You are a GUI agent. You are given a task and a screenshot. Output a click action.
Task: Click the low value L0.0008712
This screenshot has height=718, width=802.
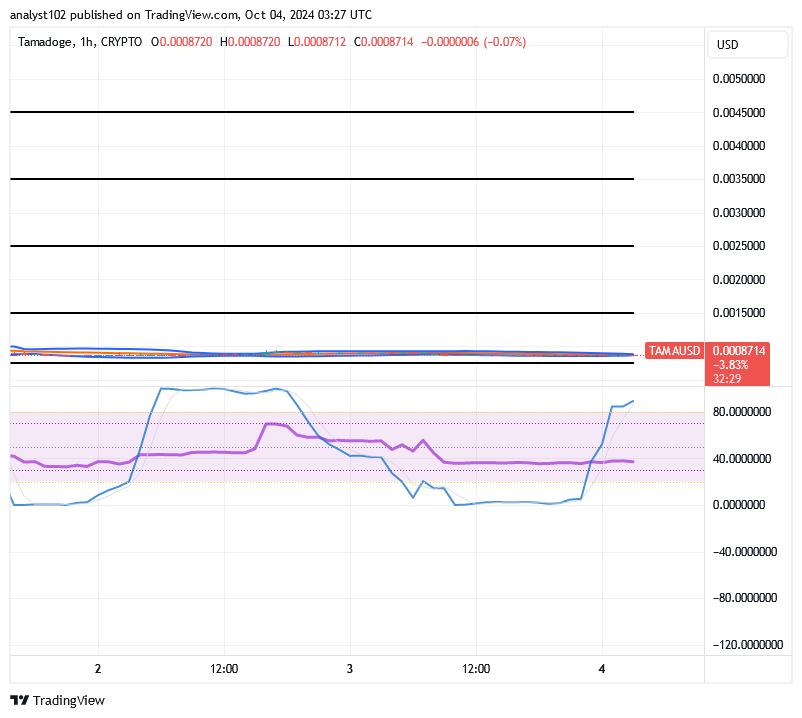317,42
